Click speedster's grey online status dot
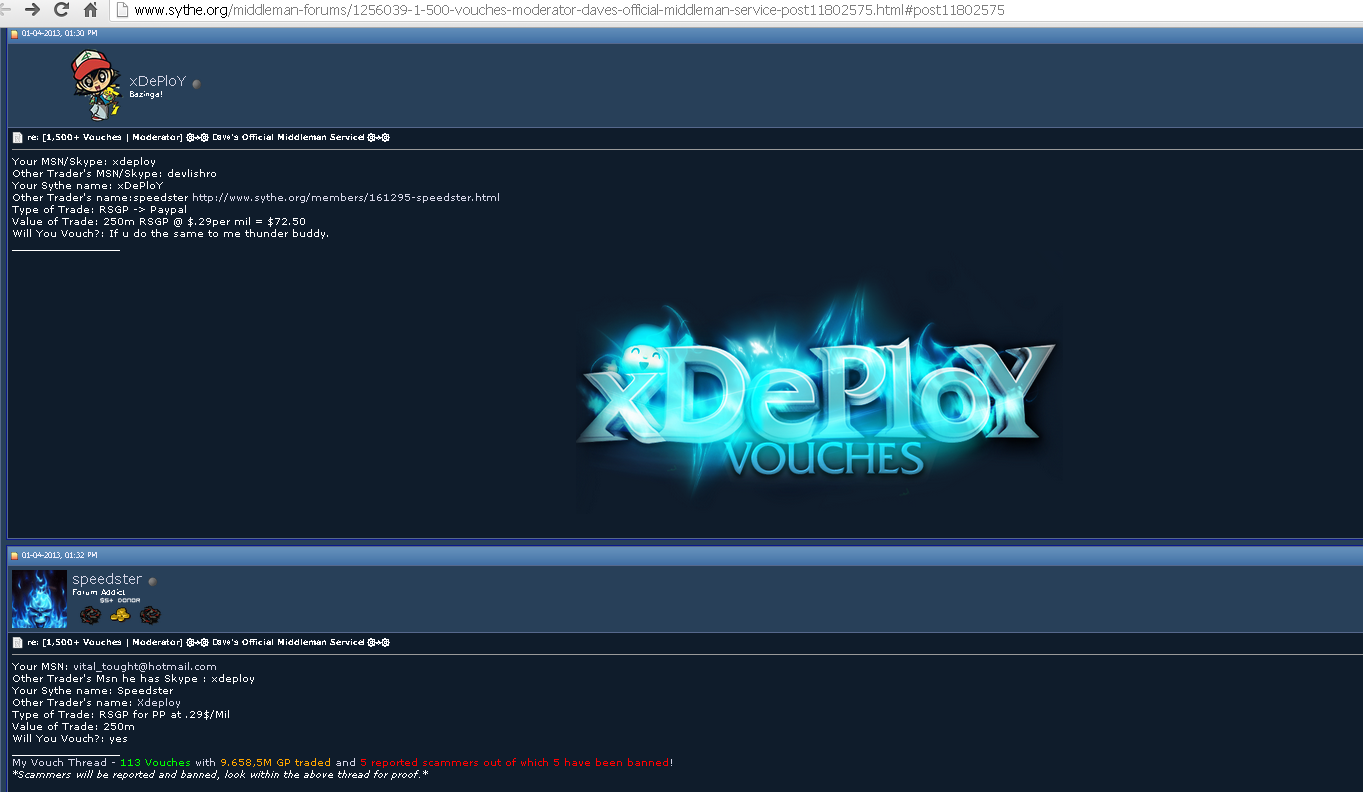This screenshot has width=1363, height=792. (152, 581)
